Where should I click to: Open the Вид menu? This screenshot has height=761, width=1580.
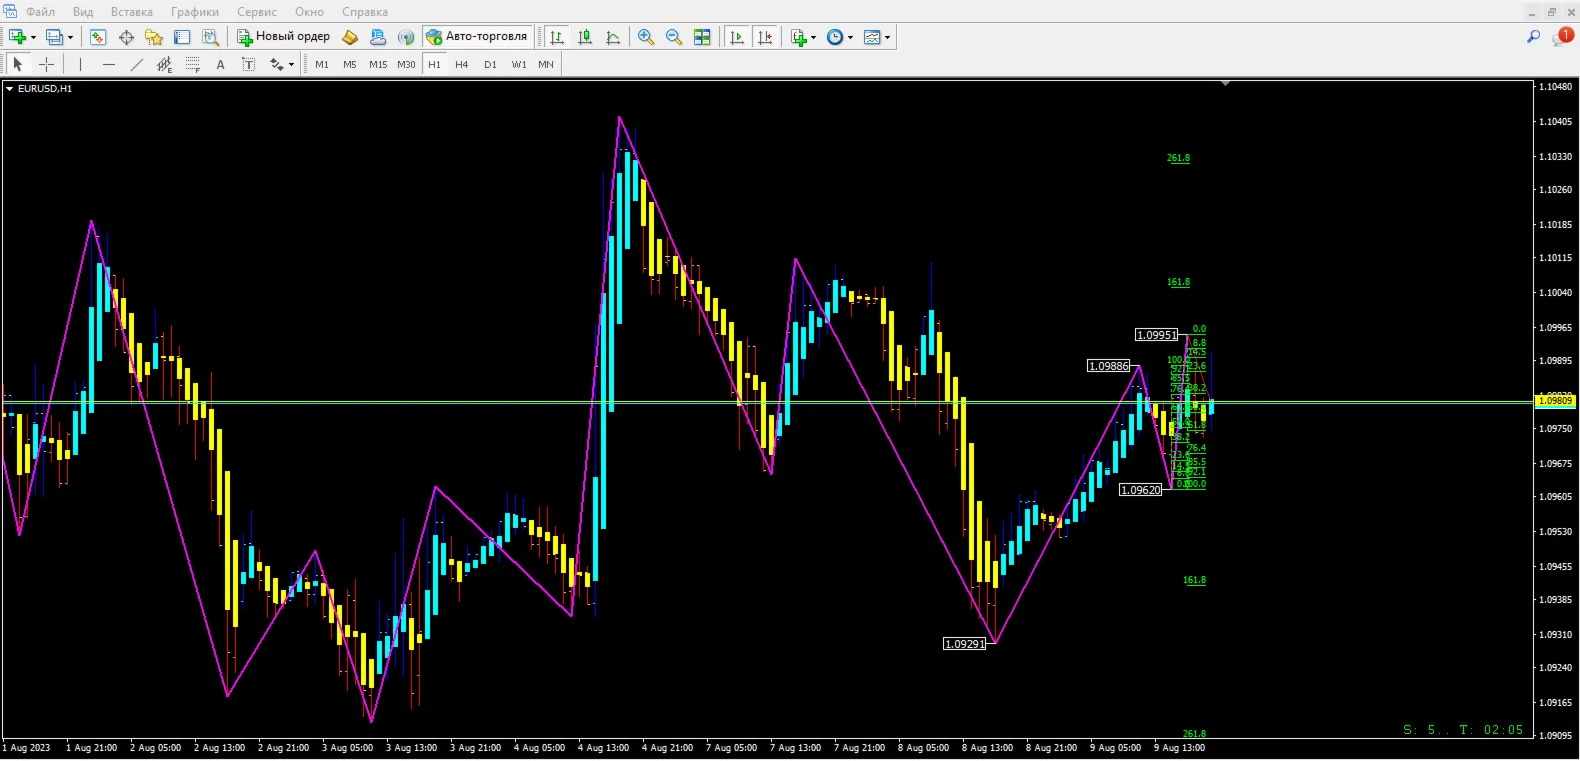83,12
